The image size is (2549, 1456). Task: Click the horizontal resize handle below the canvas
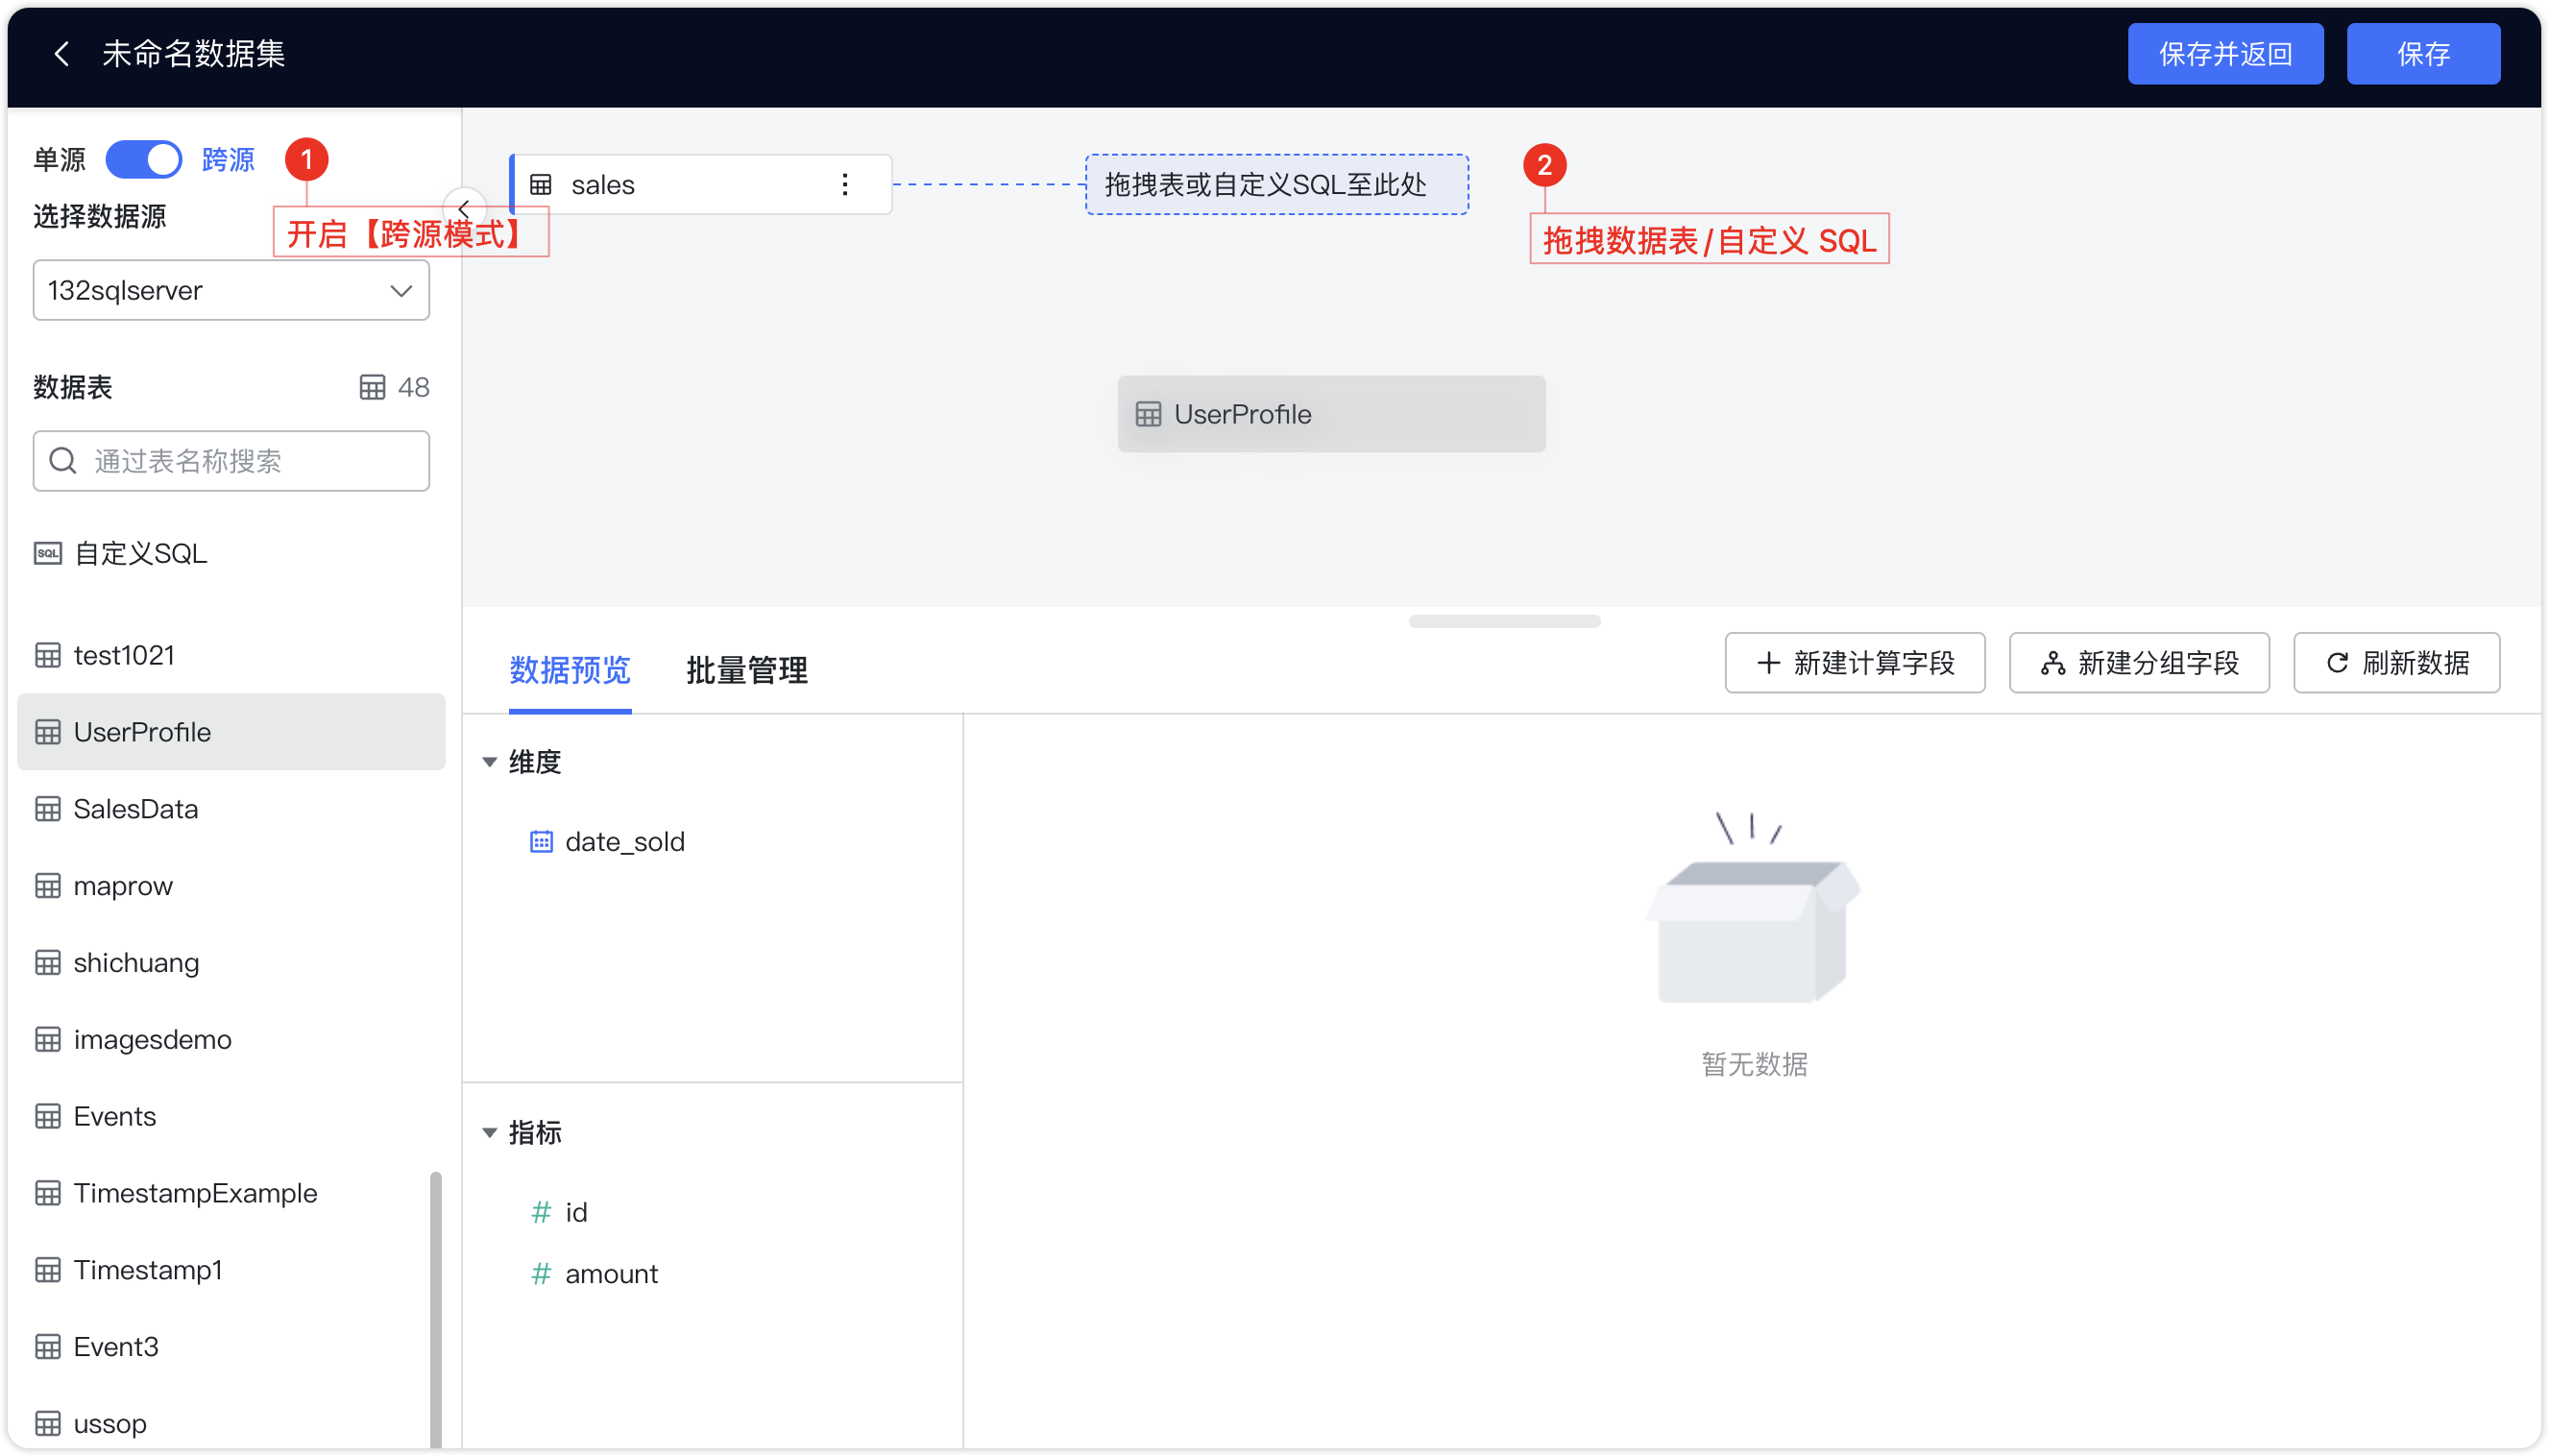point(1505,622)
